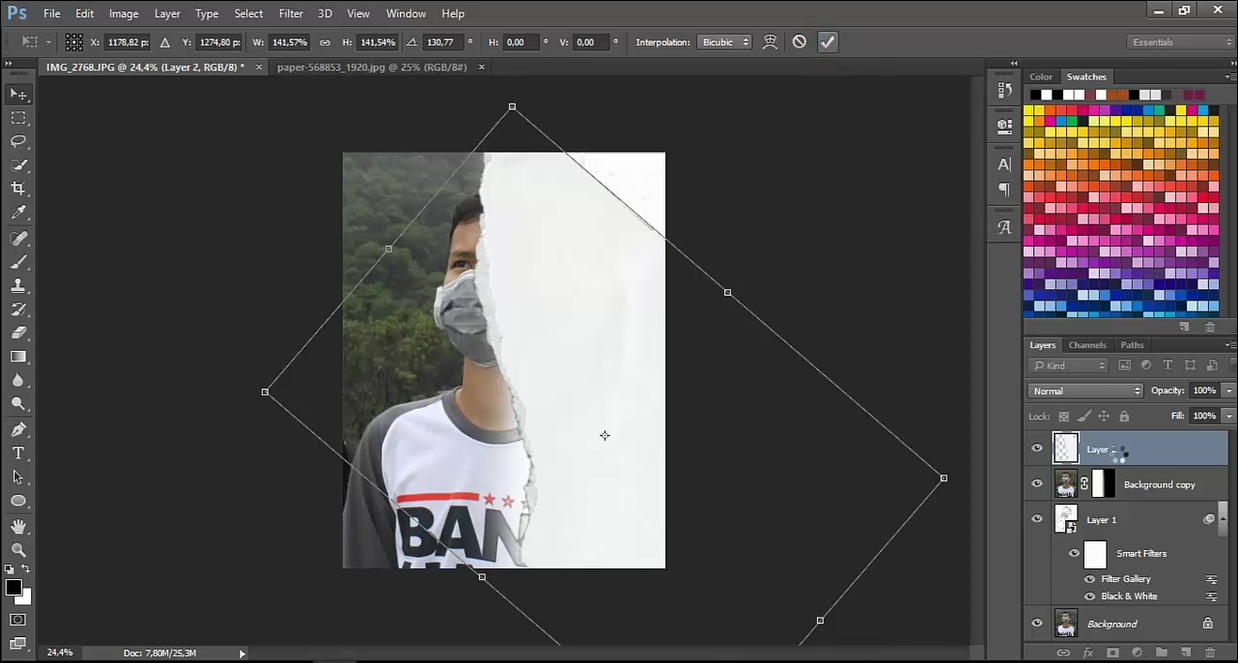
Task: Open the File menu
Action: 52,14
